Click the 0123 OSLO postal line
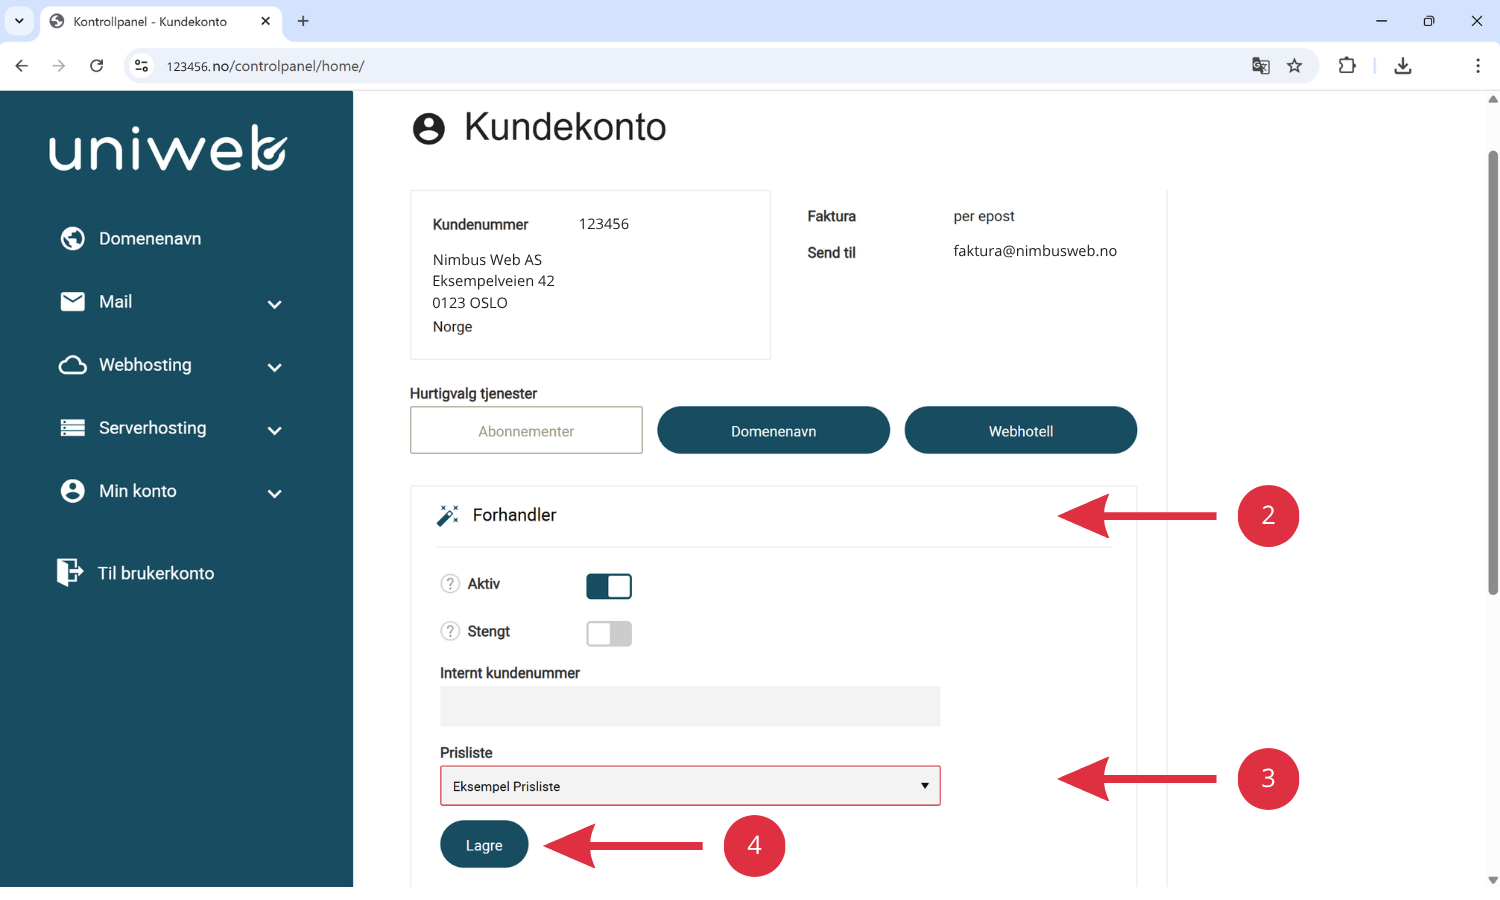The height and width of the screenshot is (900, 1500). 470,303
